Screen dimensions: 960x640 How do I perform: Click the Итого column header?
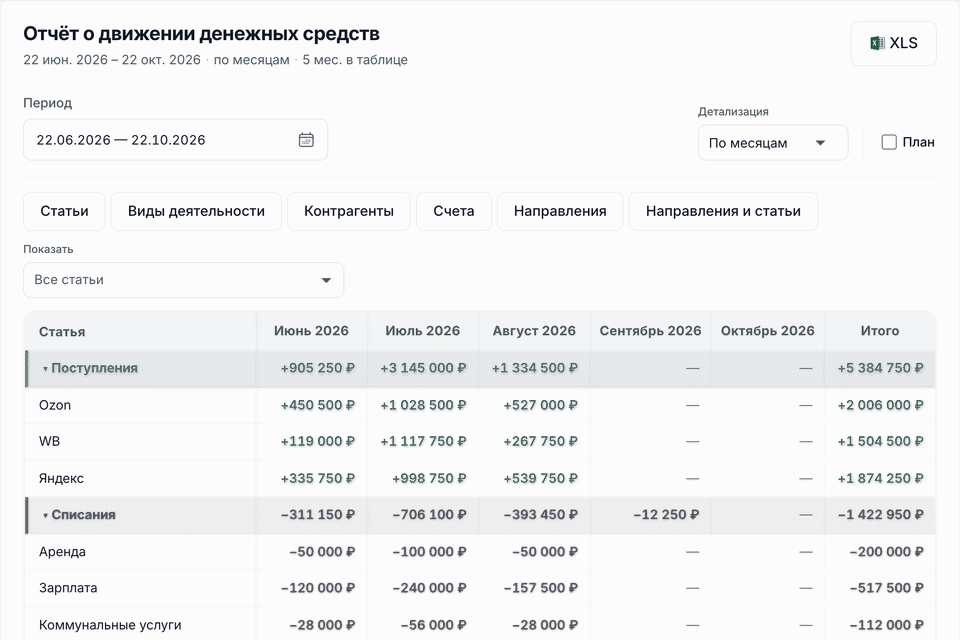880,331
